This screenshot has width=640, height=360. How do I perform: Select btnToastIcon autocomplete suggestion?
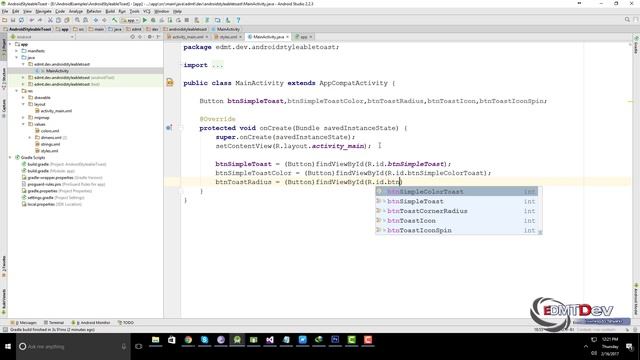tap(456, 220)
